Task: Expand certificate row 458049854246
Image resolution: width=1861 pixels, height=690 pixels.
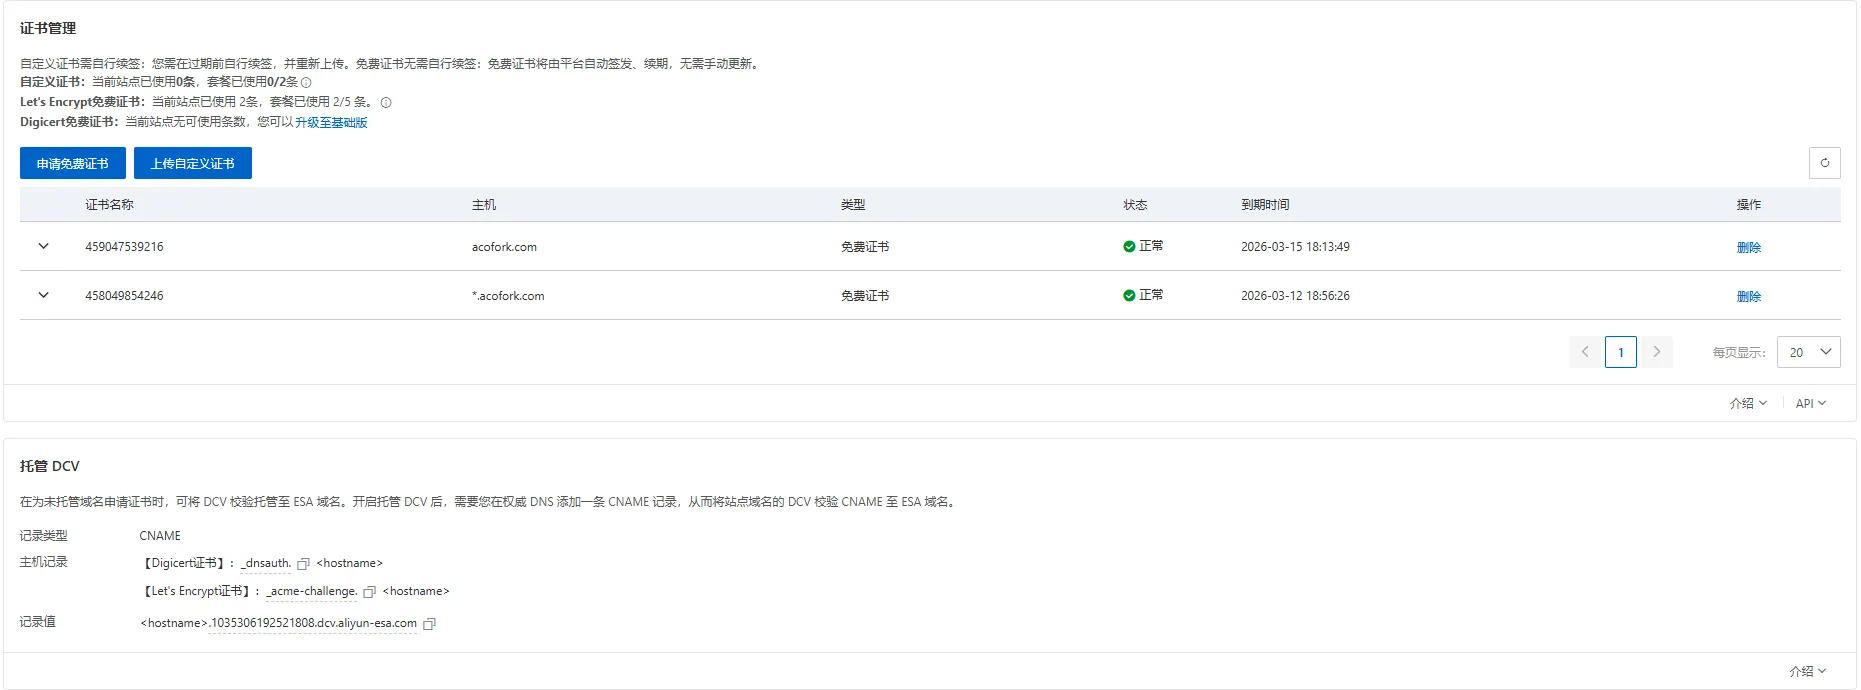Action: pyautogui.click(x=43, y=295)
